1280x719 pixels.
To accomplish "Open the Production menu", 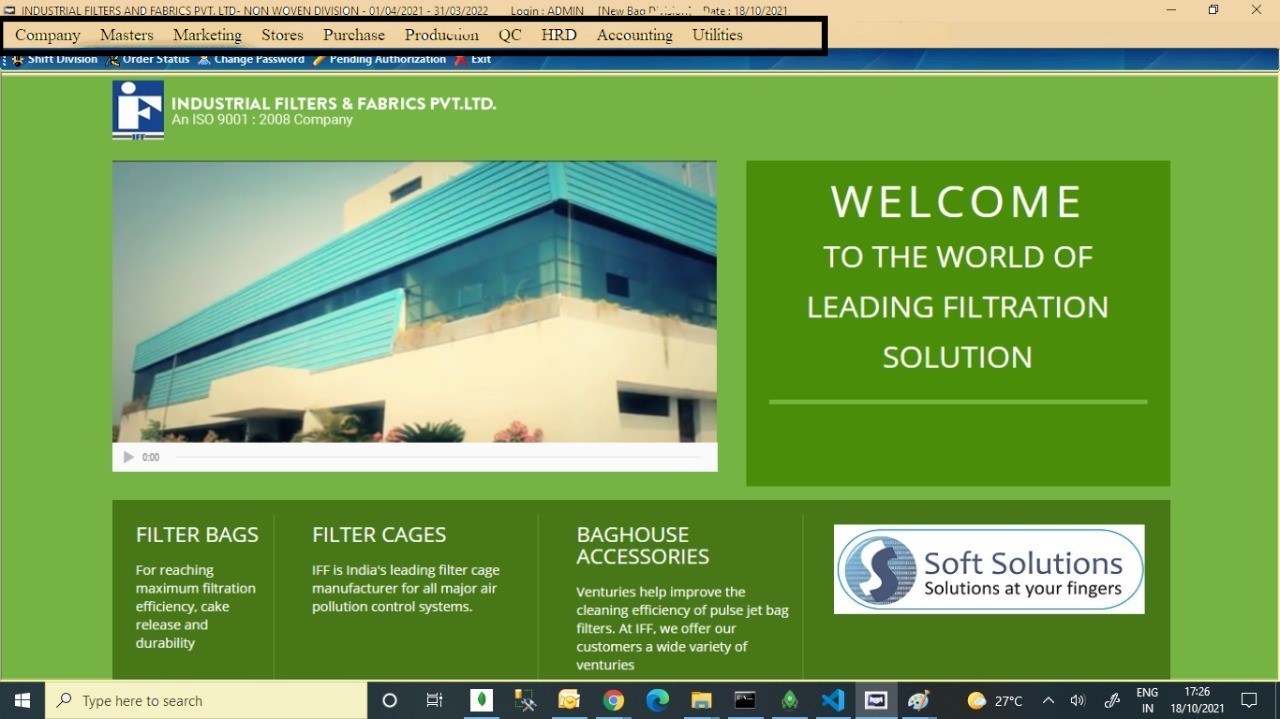I will pos(441,35).
